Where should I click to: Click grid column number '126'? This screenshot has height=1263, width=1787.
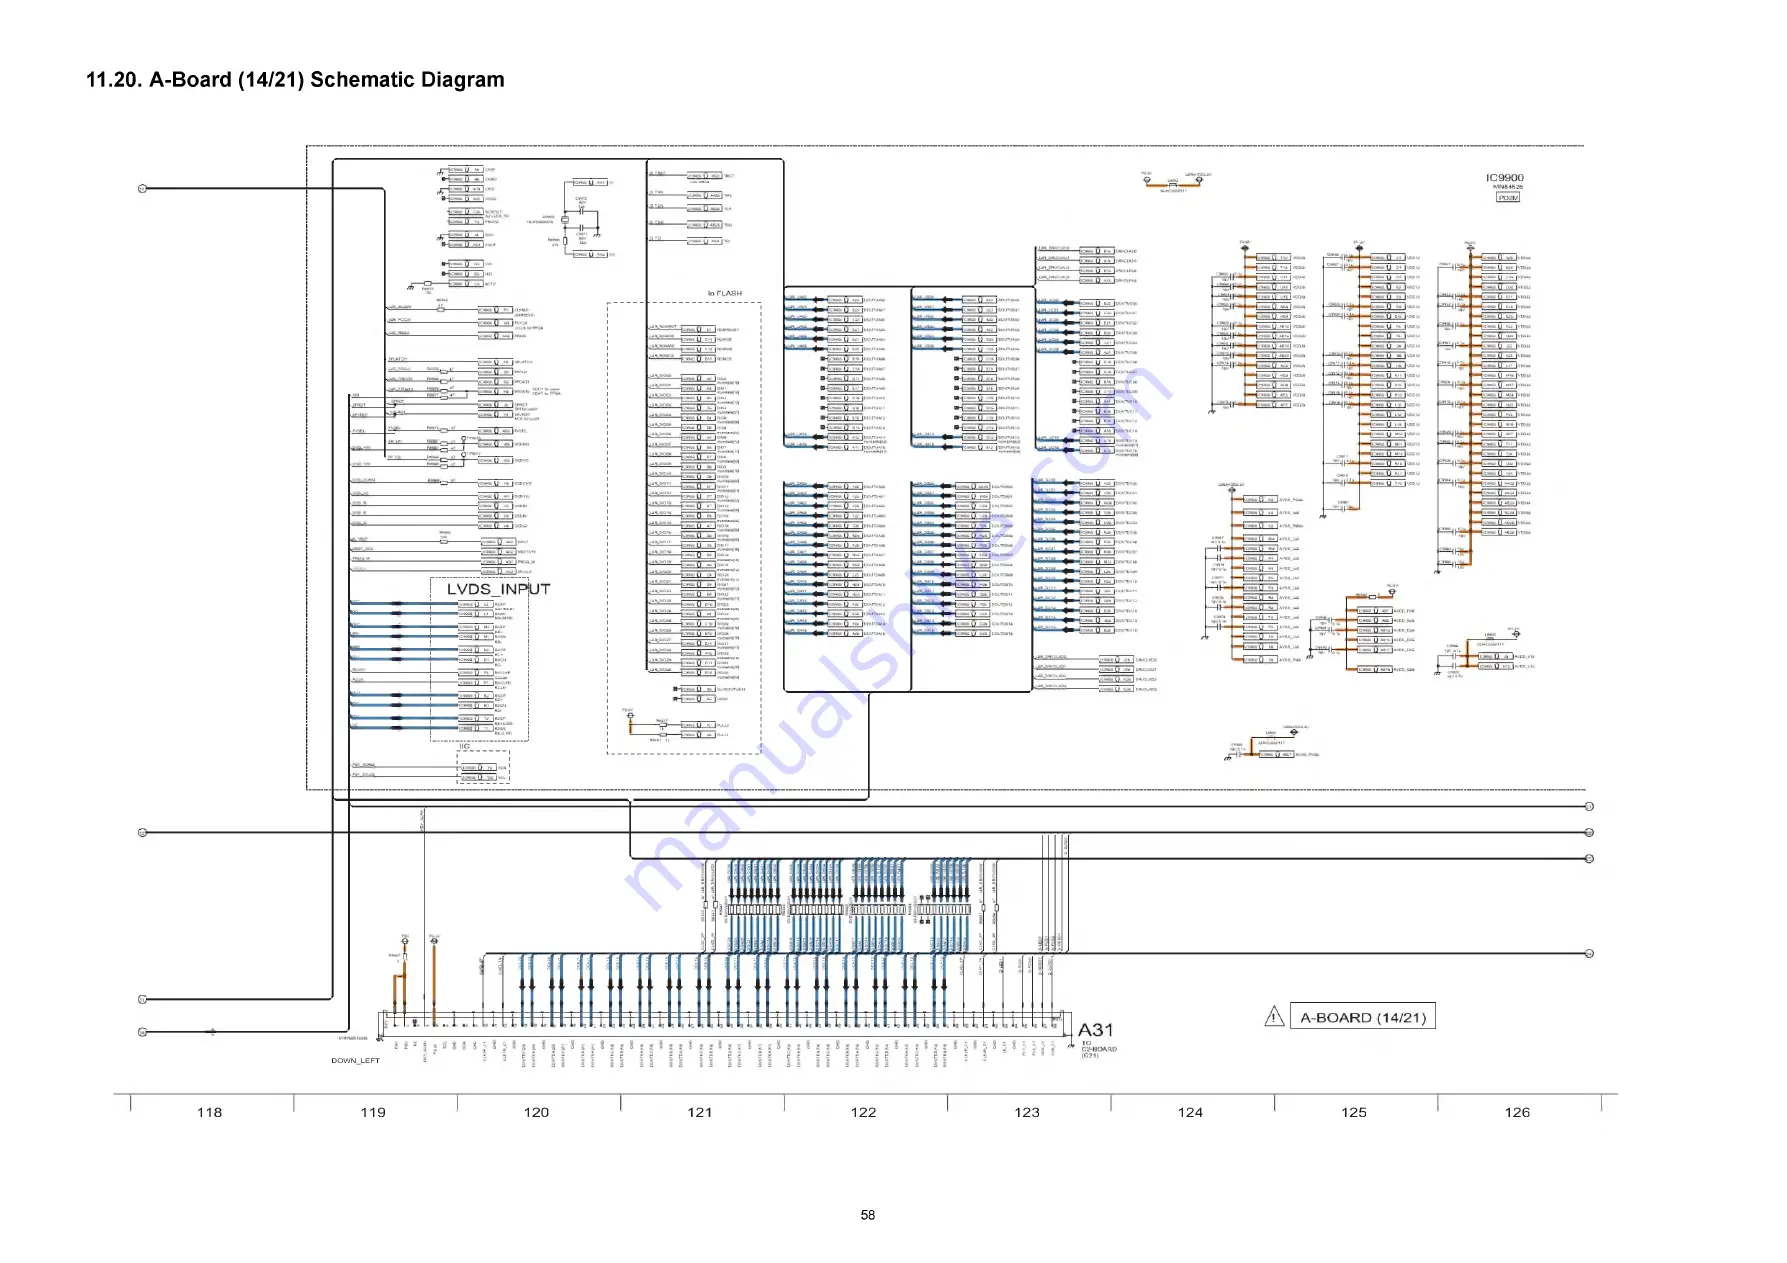[1517, 1112]
